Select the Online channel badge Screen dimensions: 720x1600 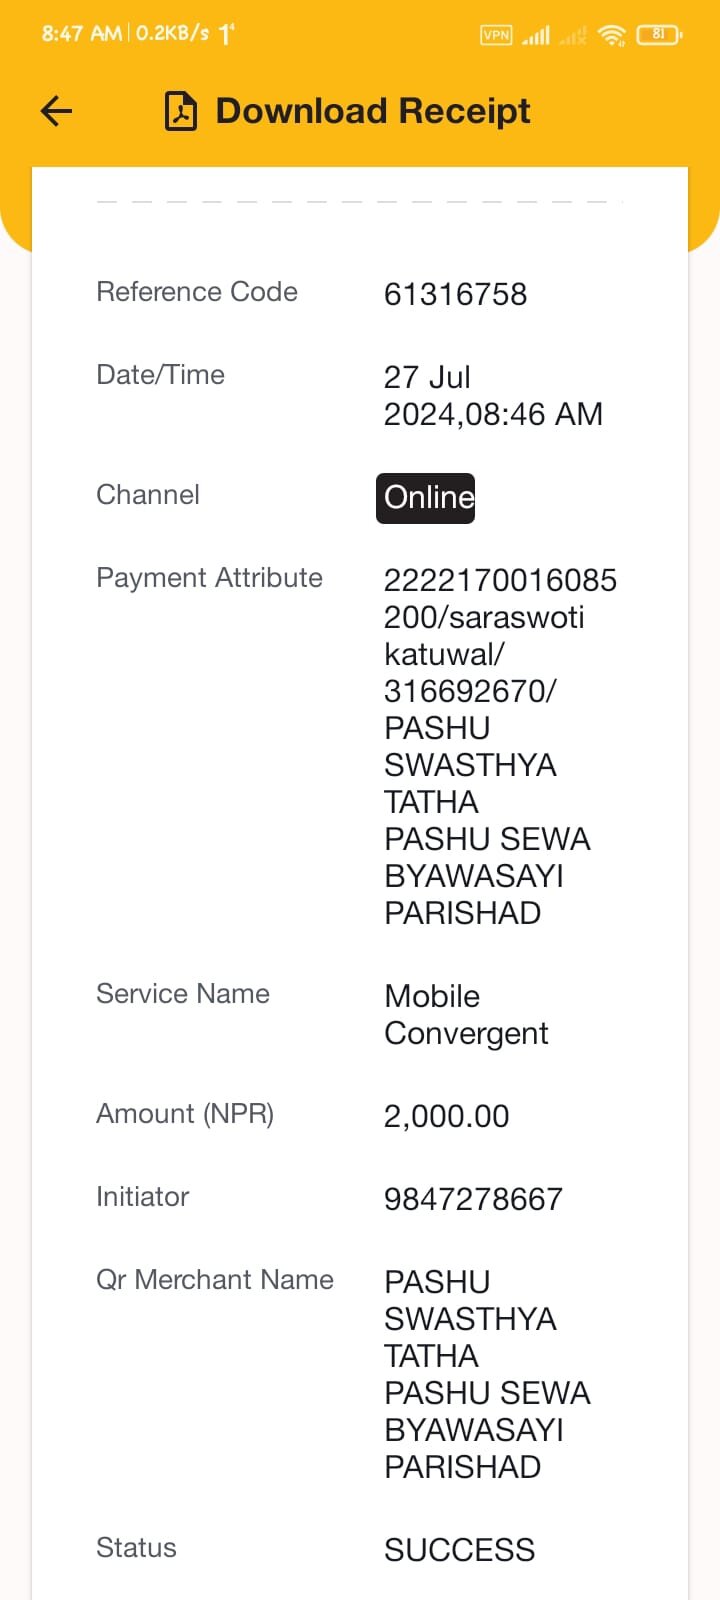coord(426,498)
